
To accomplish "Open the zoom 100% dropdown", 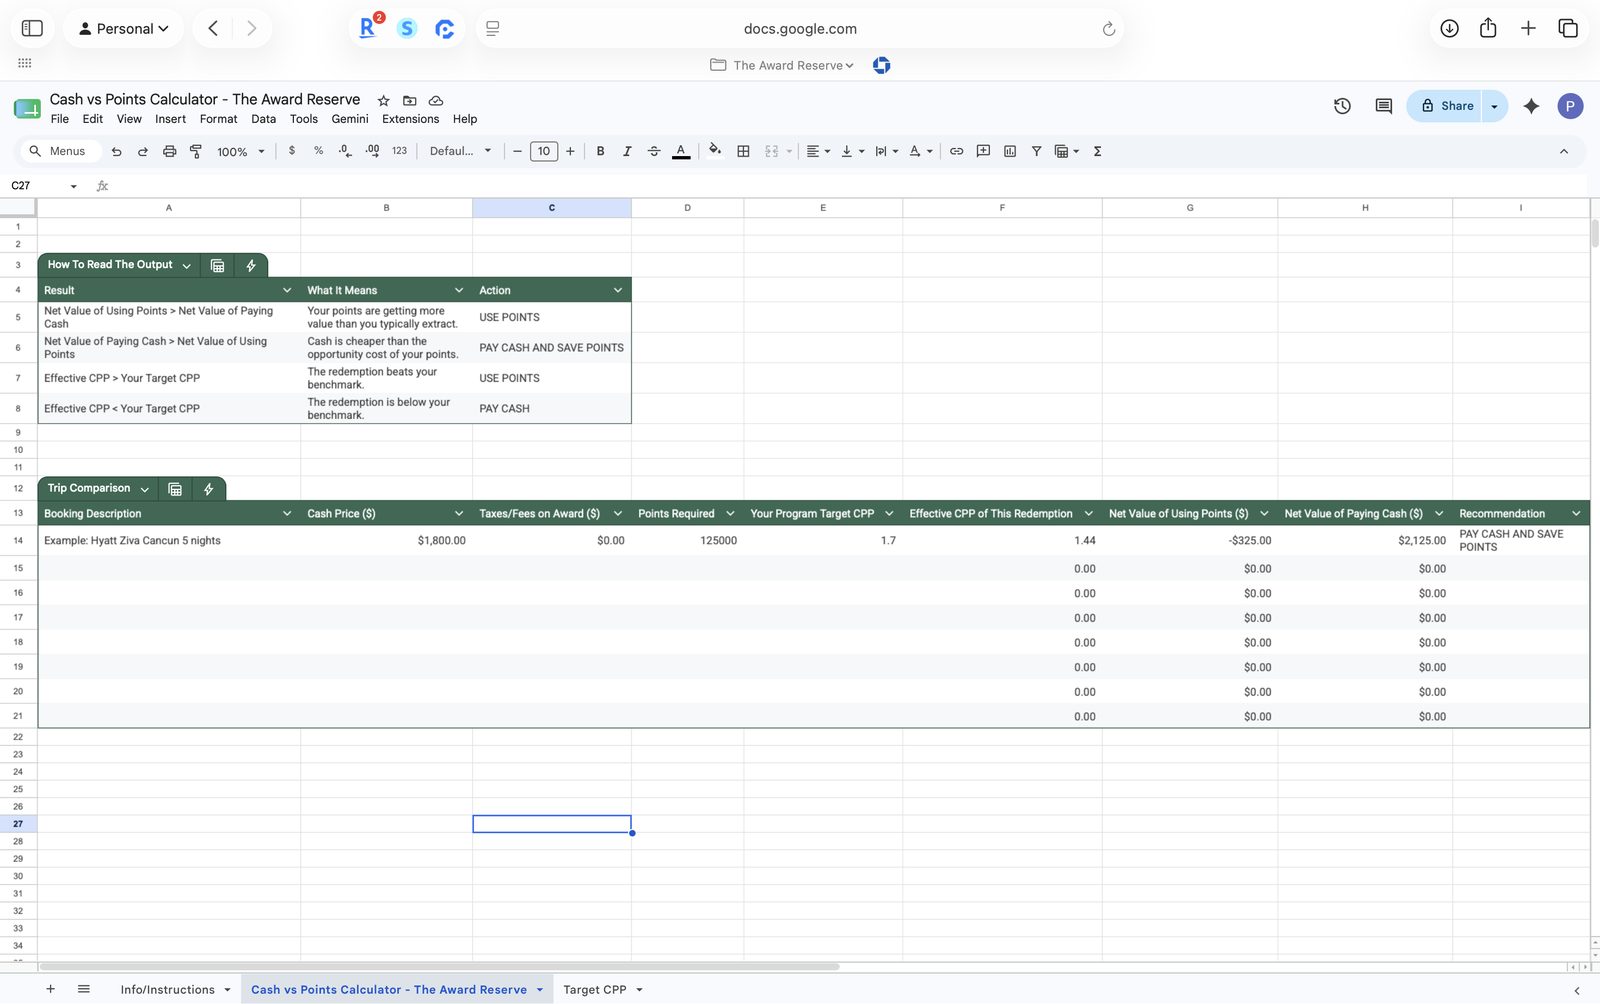I will point(241,151).
